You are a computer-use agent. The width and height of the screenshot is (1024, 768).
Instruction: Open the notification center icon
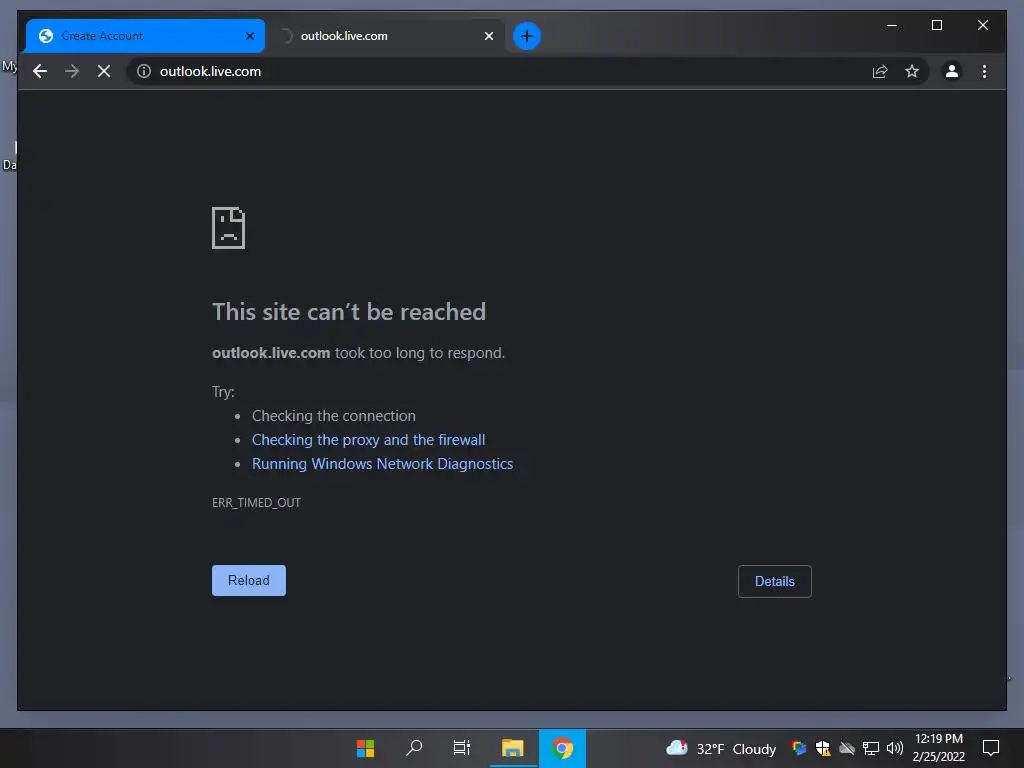(x=991, y=748)
